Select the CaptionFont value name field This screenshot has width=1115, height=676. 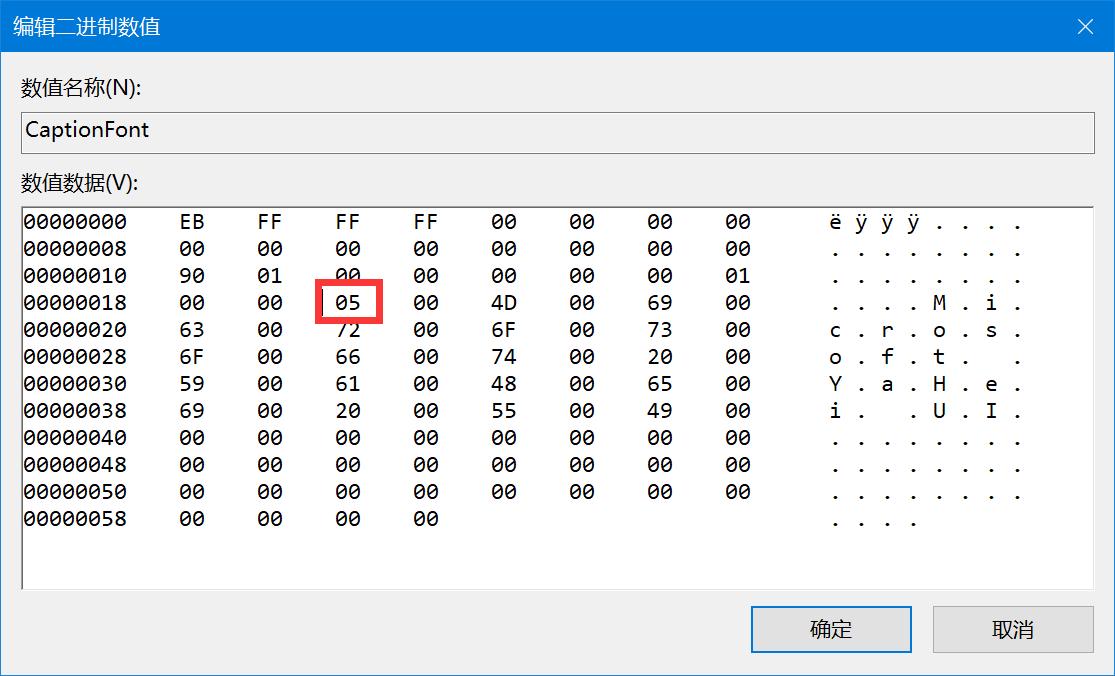pyautogui.click(x=557, y=131)
